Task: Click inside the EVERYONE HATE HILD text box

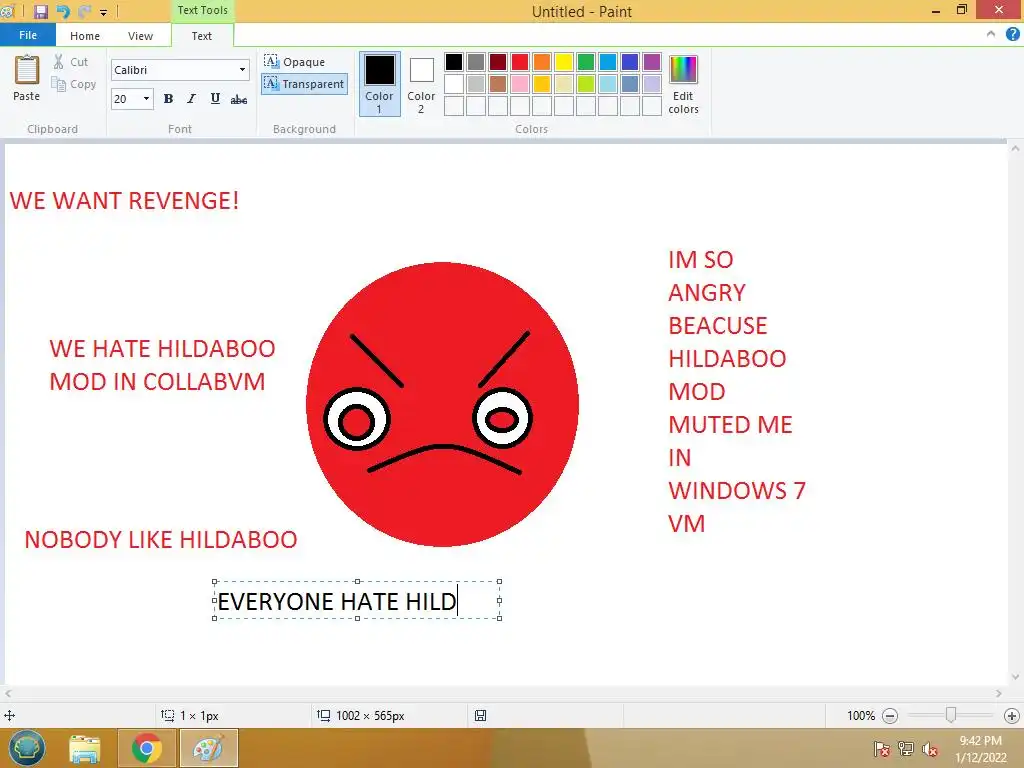Action: pyautogui.click(x=357, y=600)
